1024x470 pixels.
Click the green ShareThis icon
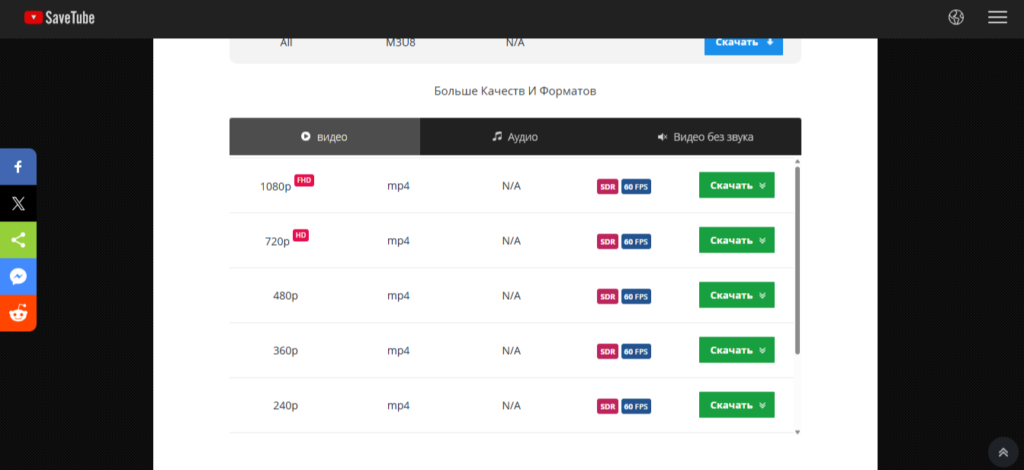coord(18,240)
